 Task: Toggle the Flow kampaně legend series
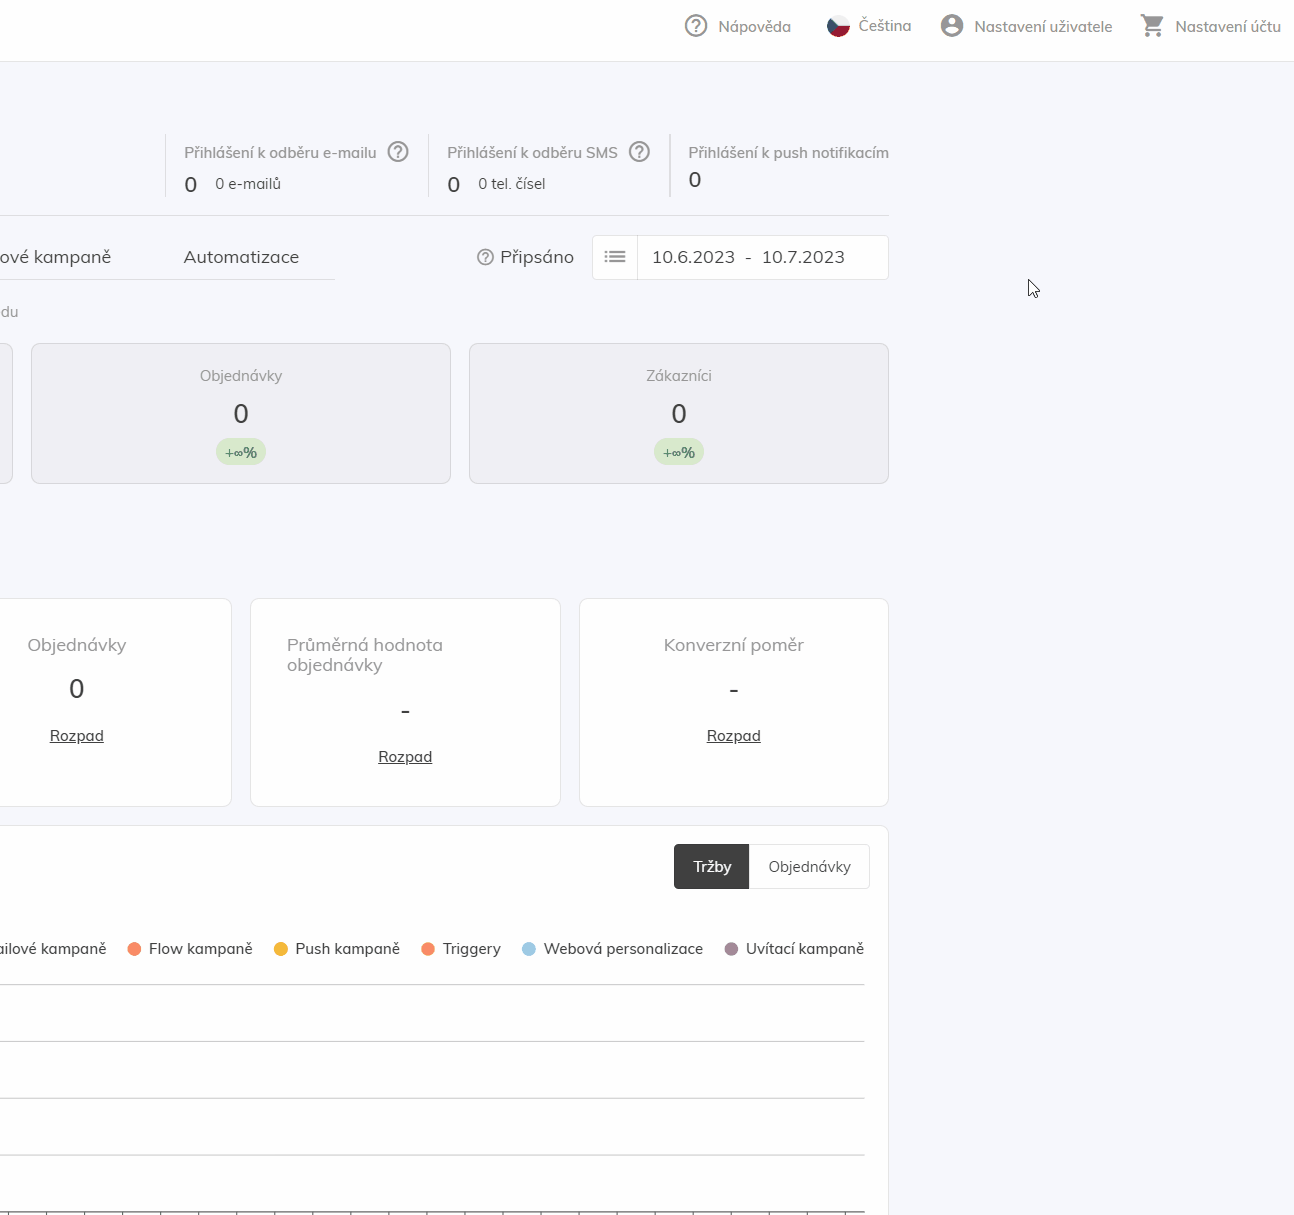pyautogui.click(x=190, y=949)
